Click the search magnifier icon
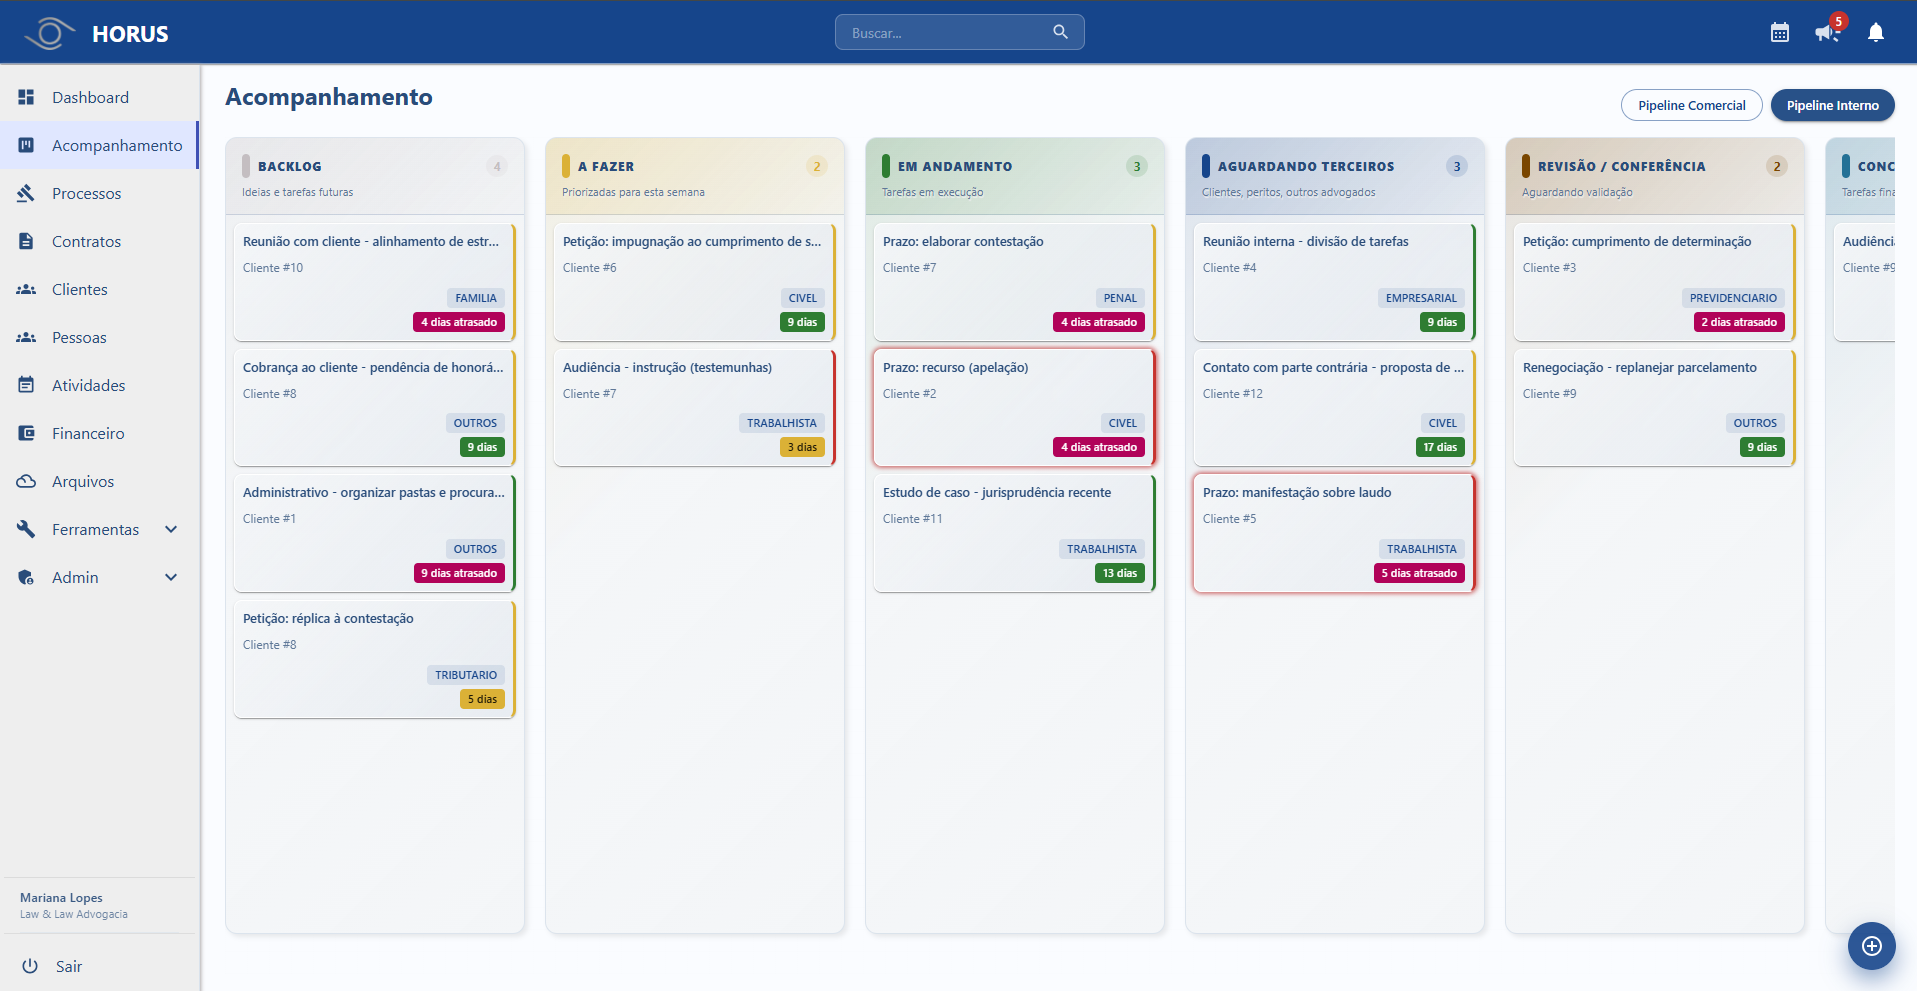Image resolution: width=1917 pixels, height=991 pixels. (x=1060, y=32)
